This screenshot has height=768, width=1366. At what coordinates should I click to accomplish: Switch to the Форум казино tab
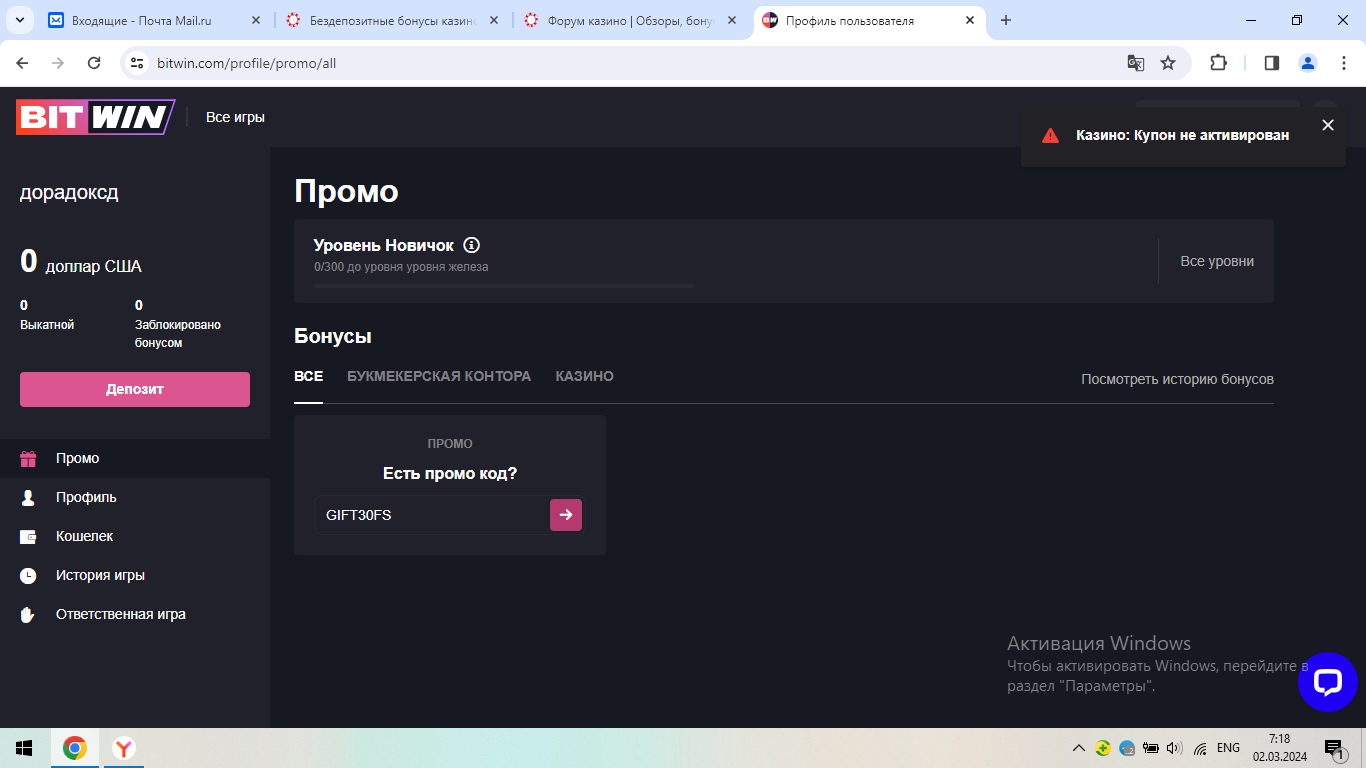click(x=630, y=20)
